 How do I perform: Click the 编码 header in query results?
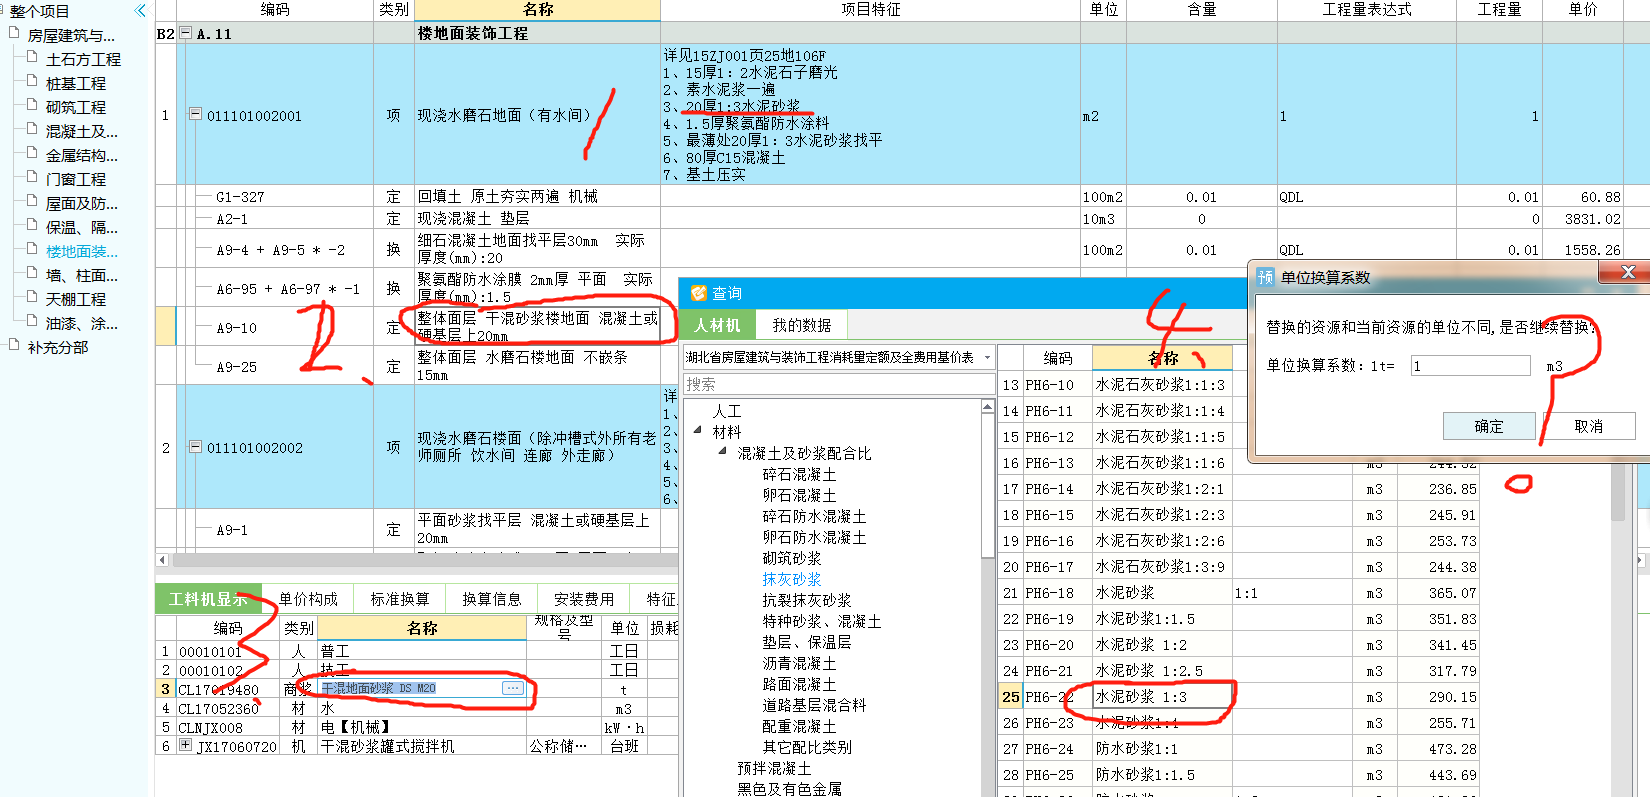point(1057,358)
